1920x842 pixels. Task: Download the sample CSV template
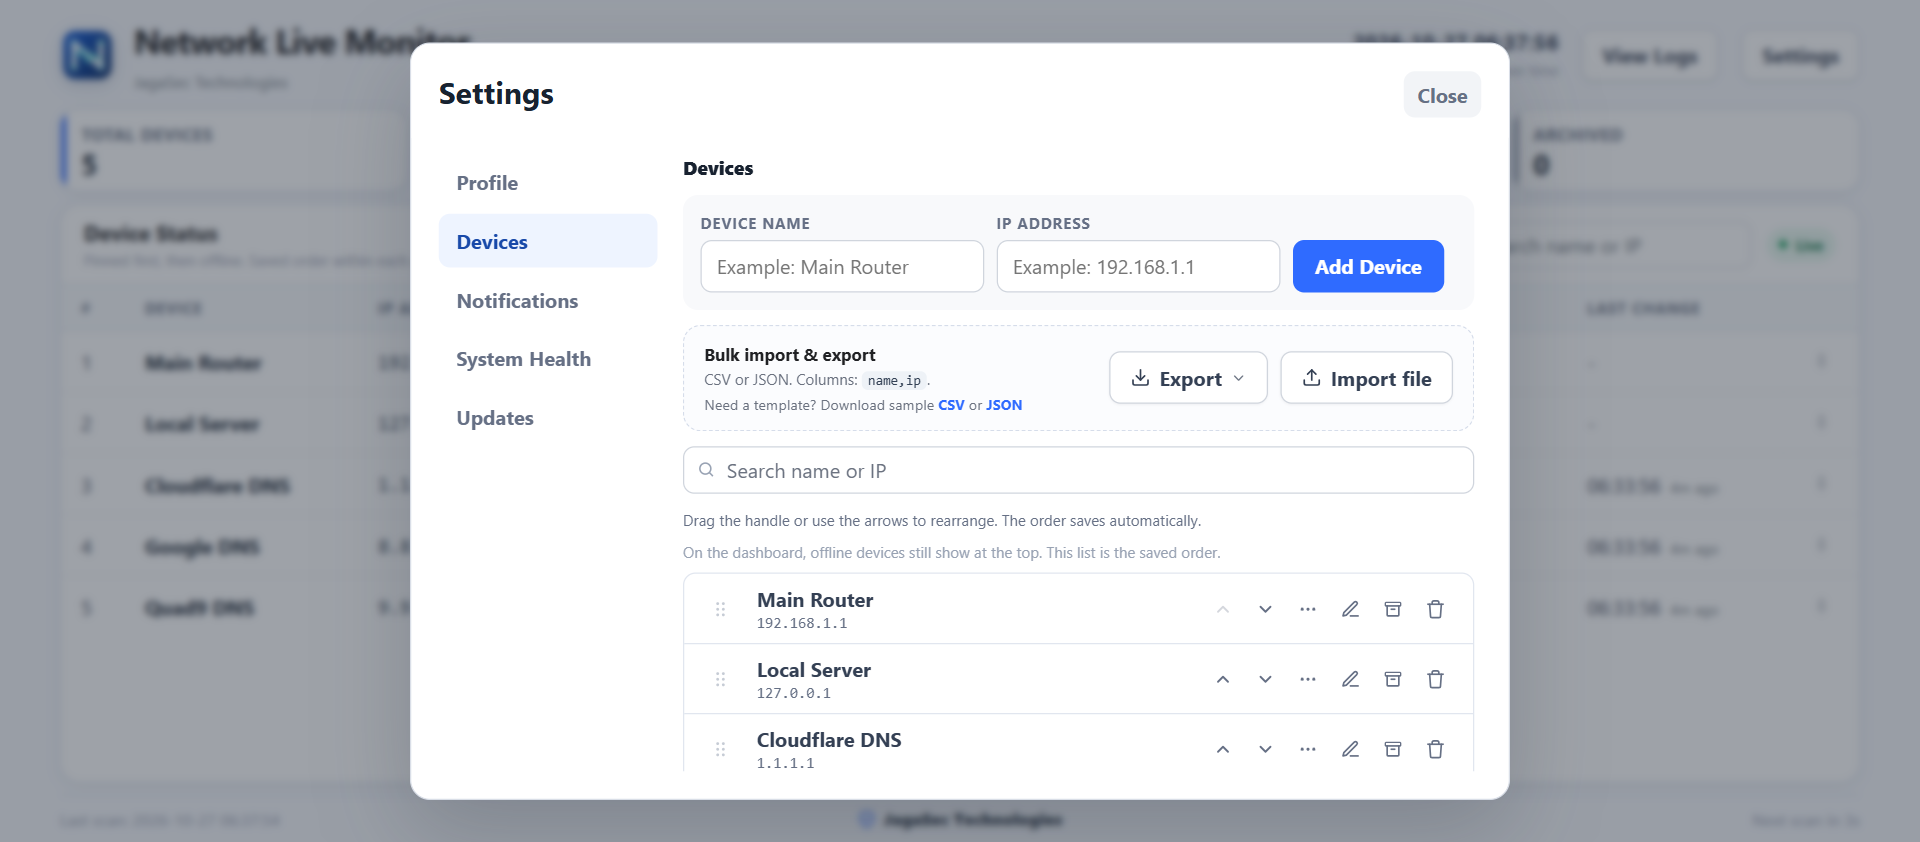click(x=951, y=405)
